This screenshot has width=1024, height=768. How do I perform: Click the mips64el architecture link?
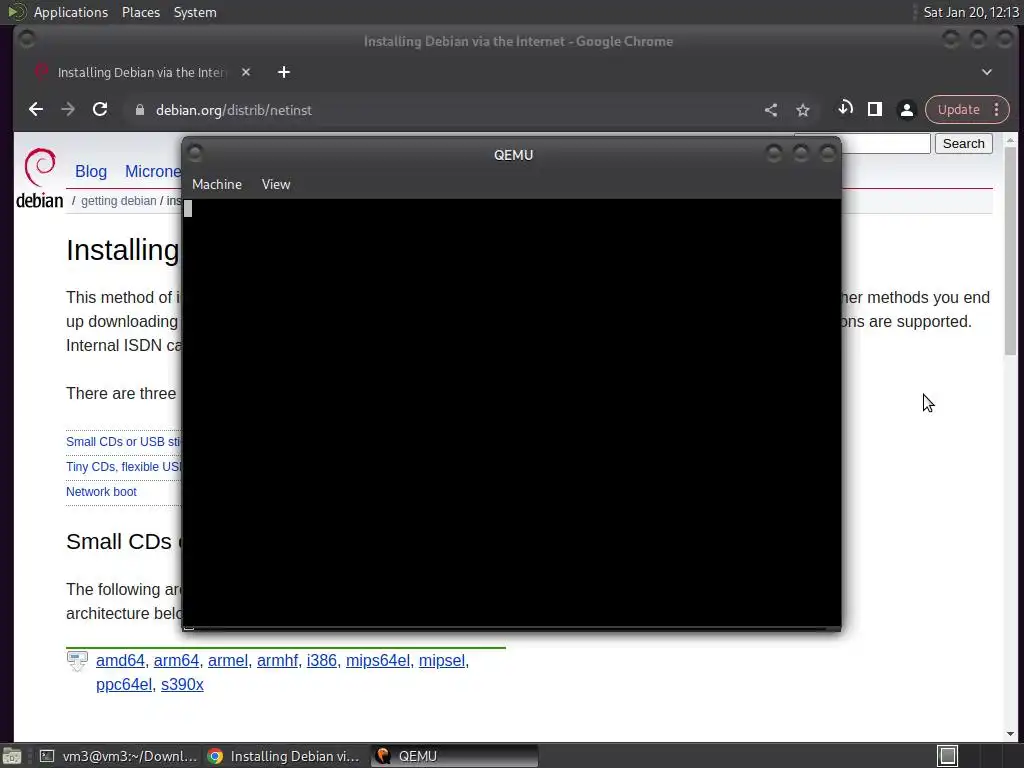coord(377,660)
